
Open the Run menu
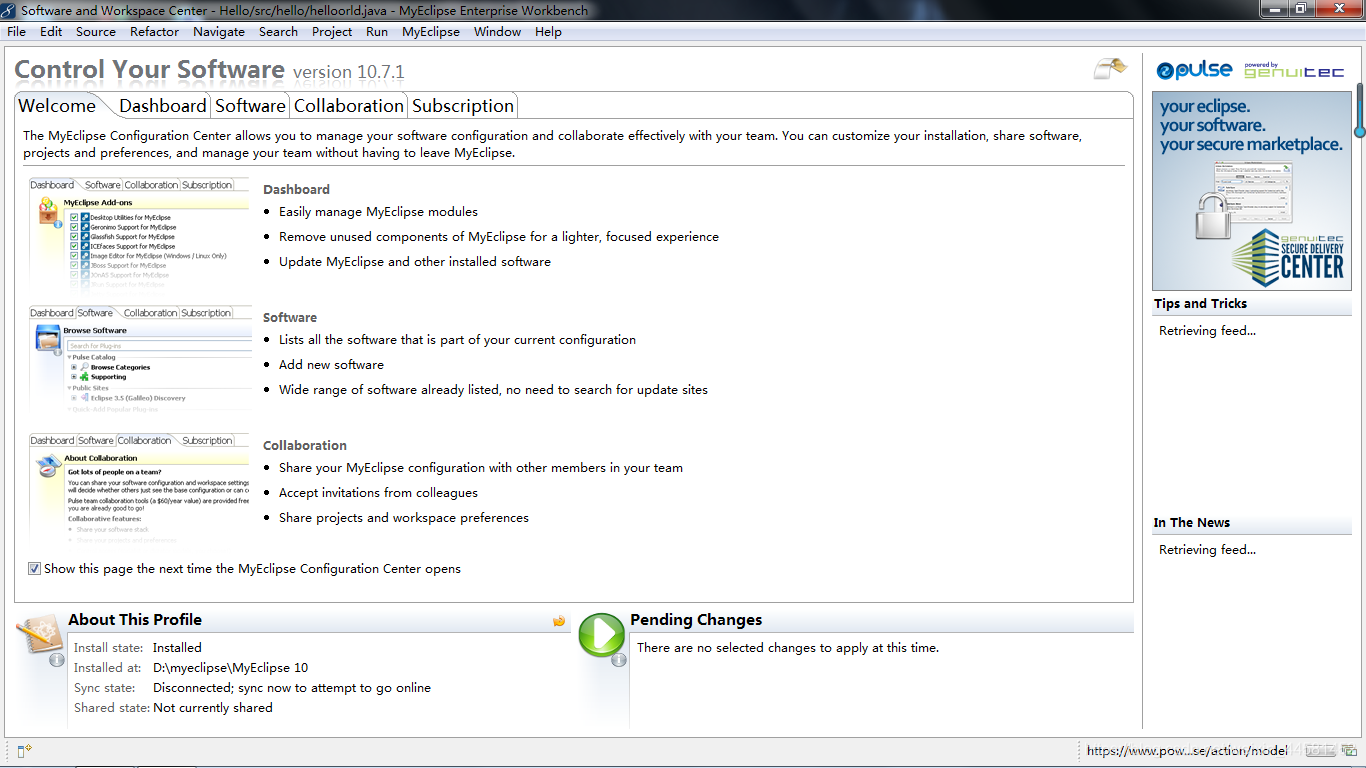pos(377,31)
